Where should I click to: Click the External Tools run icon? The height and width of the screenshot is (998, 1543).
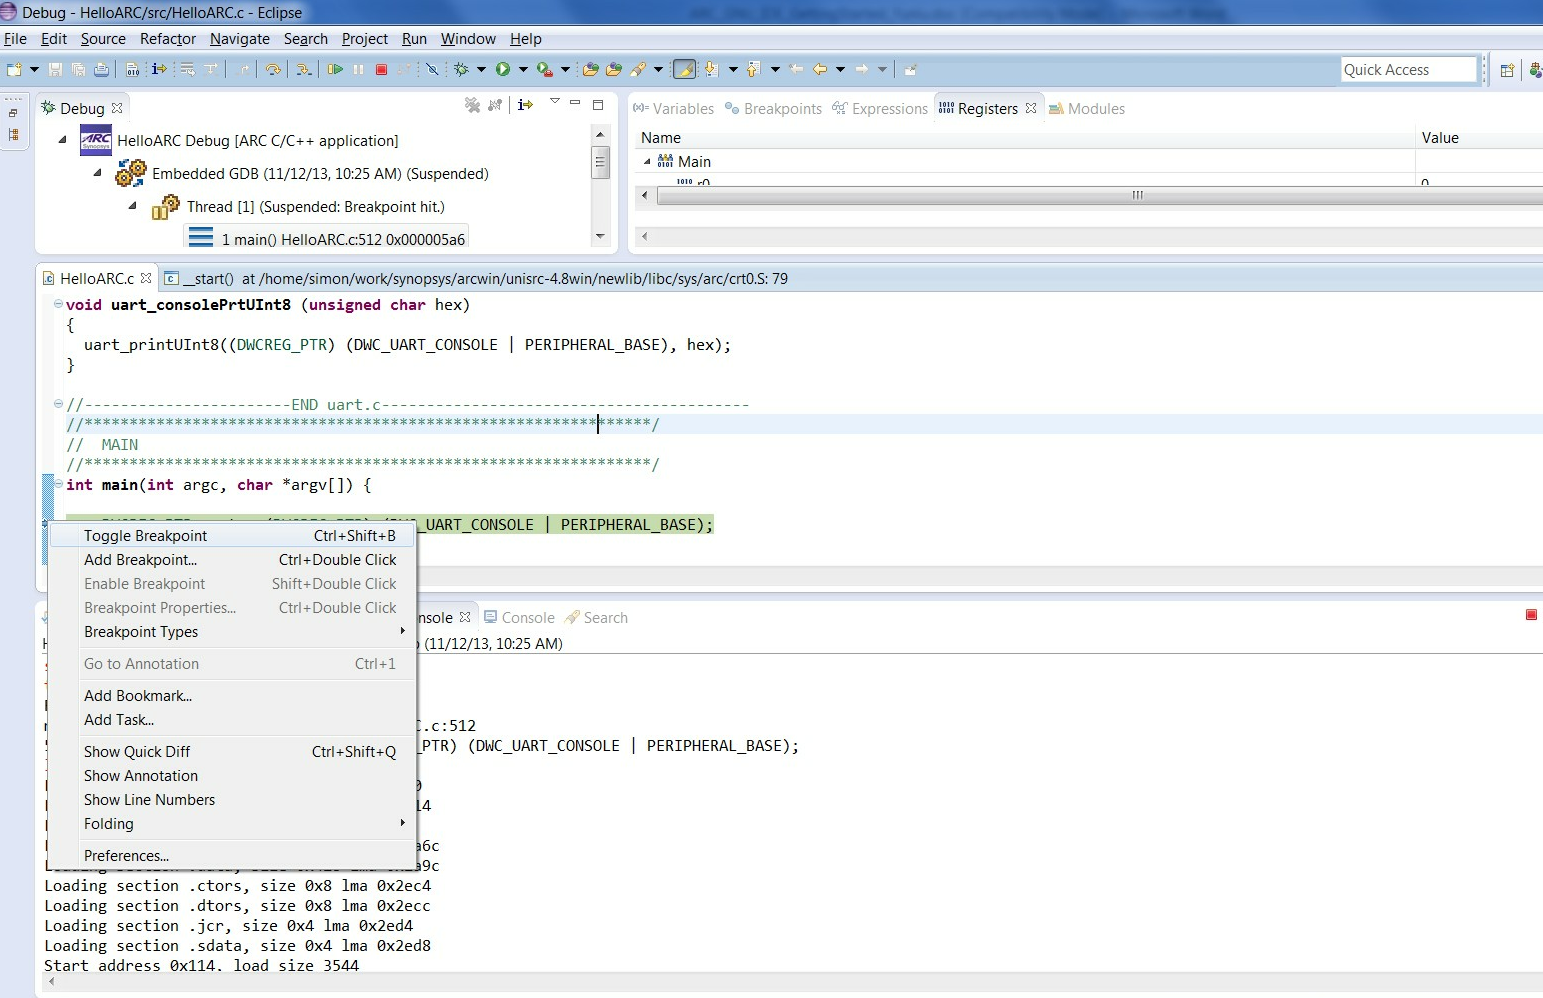pos(544,69)
